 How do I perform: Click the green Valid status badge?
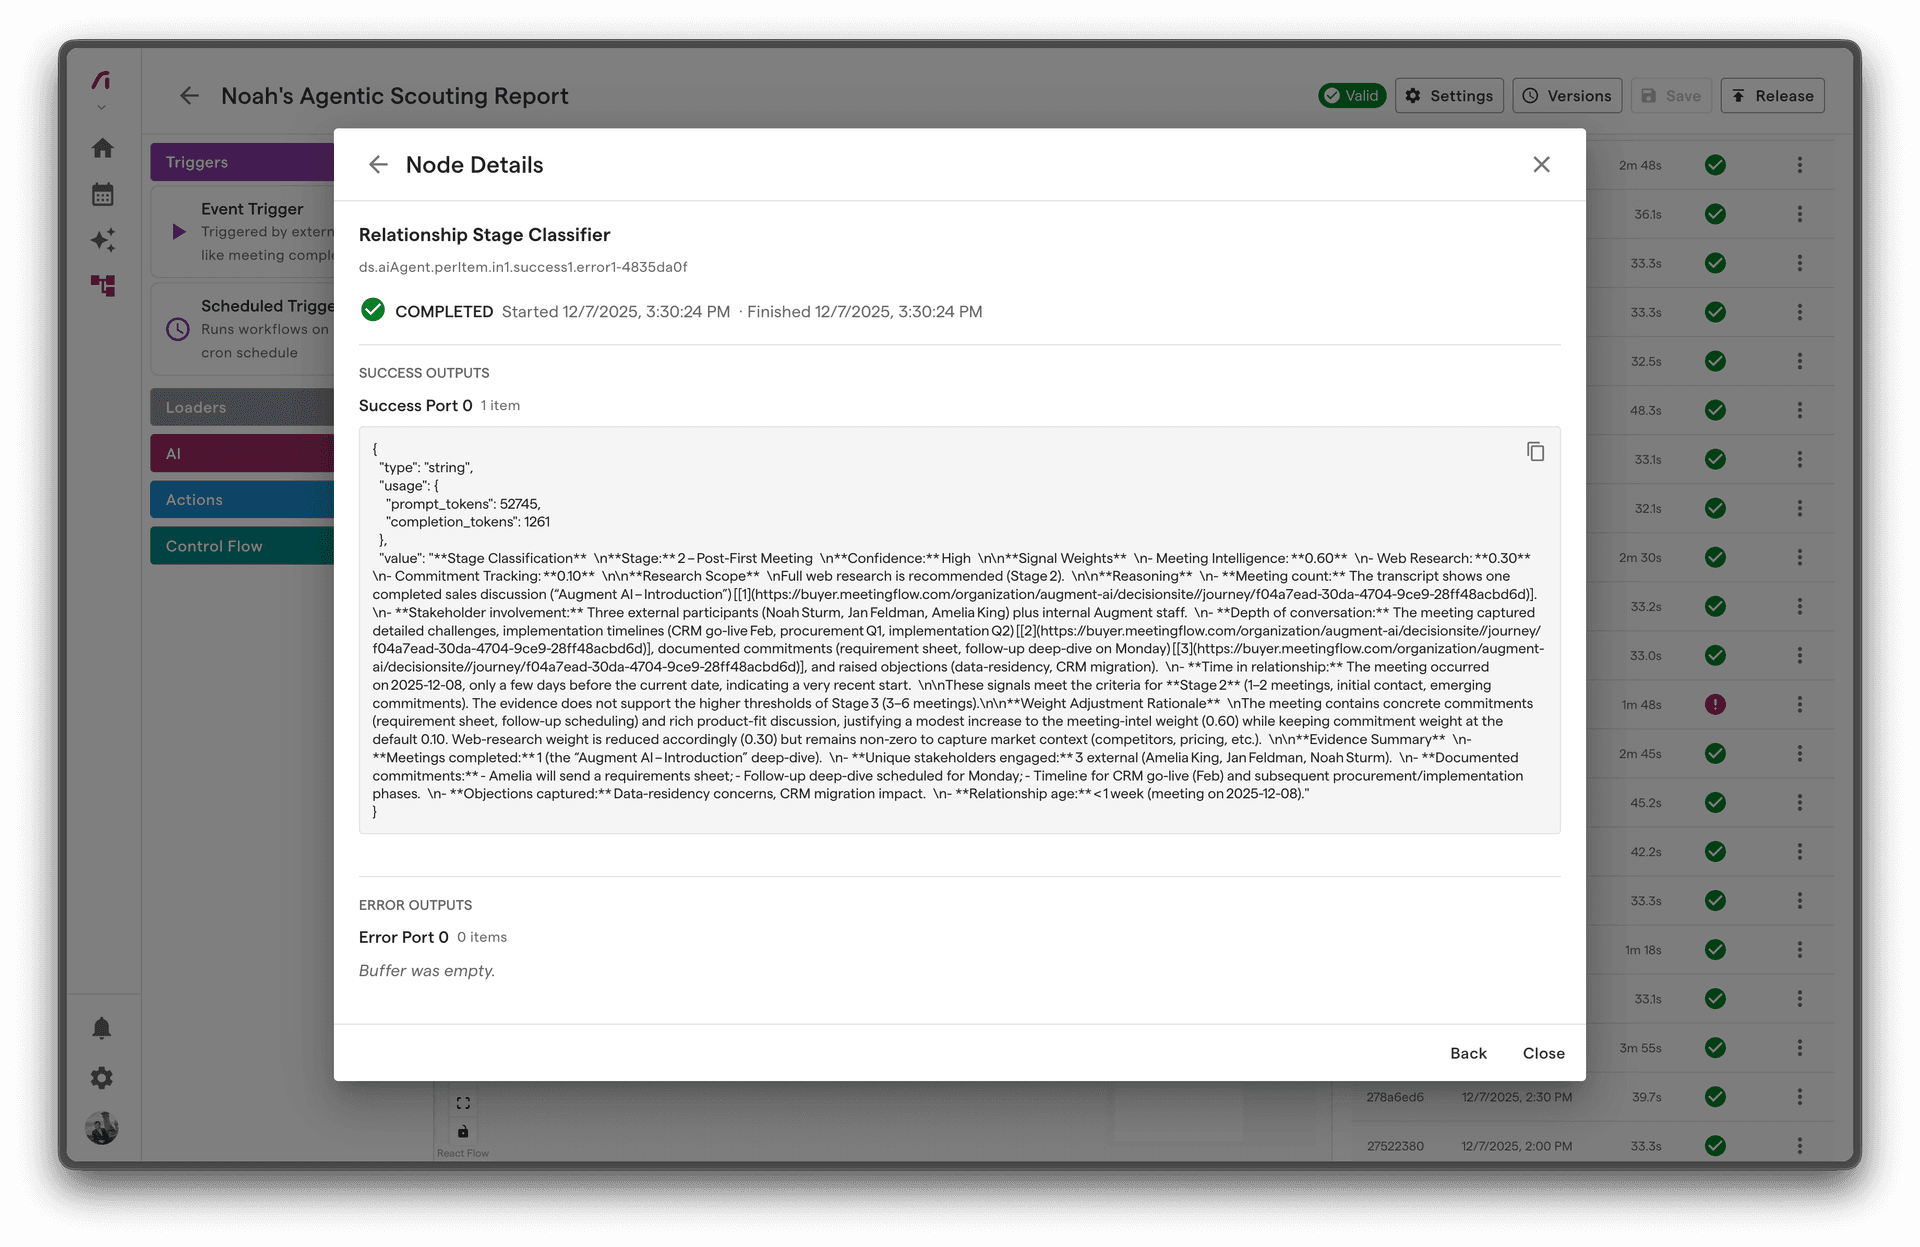click(x=1352, y=95)
